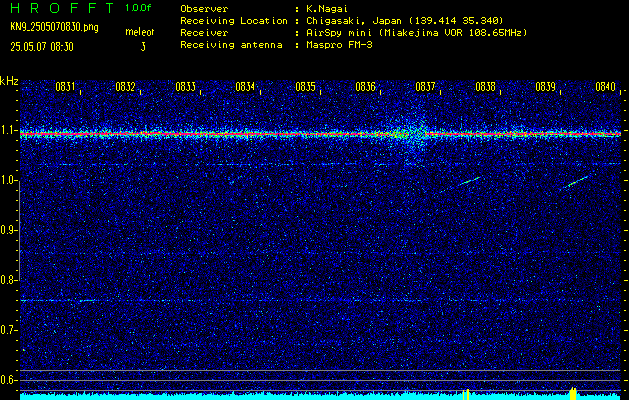The width and height of the screenshot is (629, 400).
Task: Click the yellow detection marker below 0838 echo
Action: pos(466,394)
